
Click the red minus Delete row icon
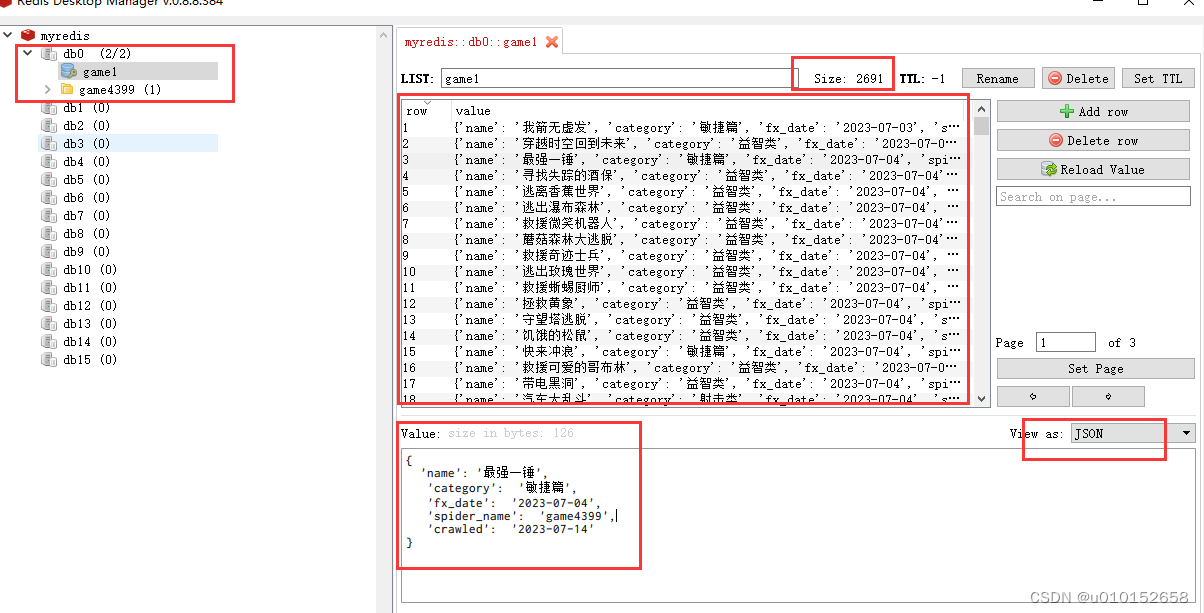click(x=1057, y=139)
